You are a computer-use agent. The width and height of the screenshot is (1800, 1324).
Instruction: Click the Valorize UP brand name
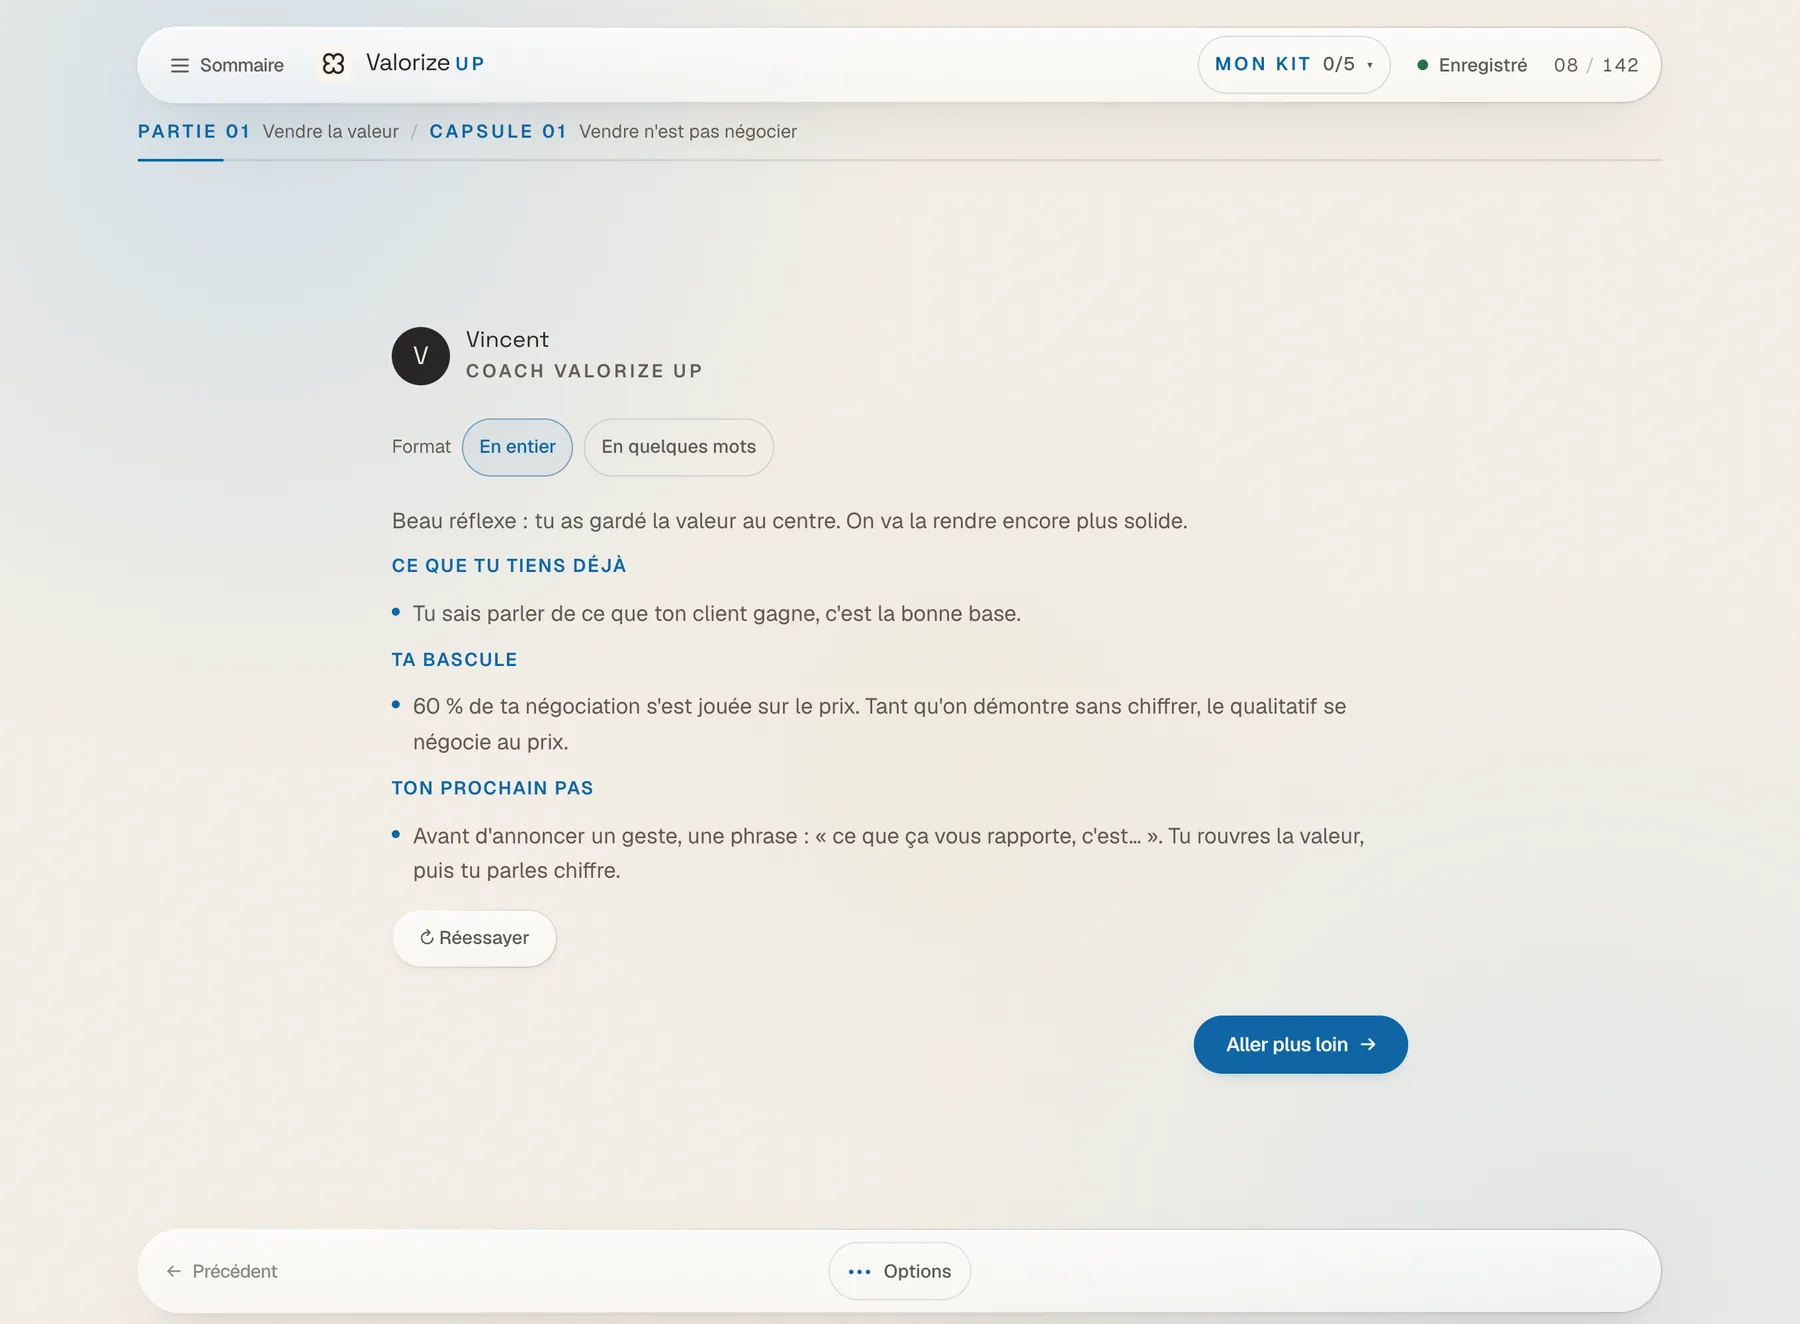click(x=425, y=63)
